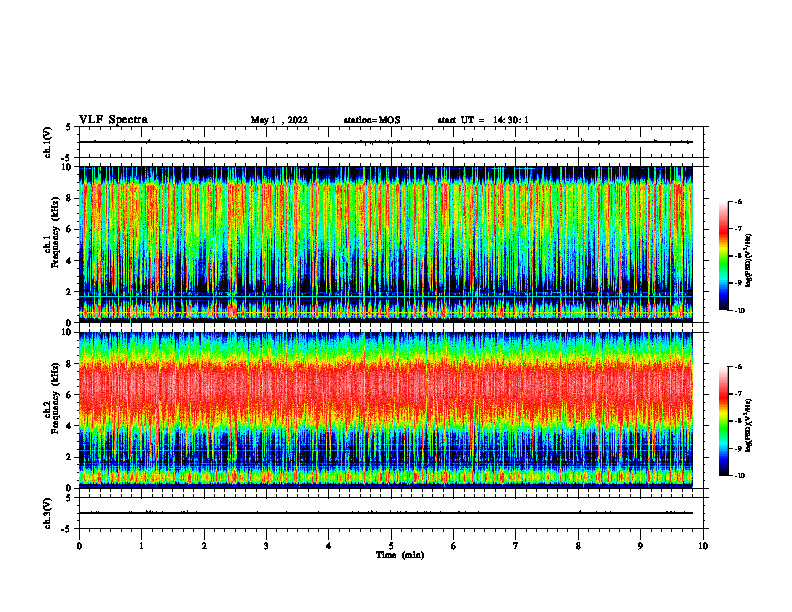Click the ch.2 color bar PSD unit label
Image resolution: width=792 pixels, height=612 pixels.
pyautogui.click(x=749, y=426)
